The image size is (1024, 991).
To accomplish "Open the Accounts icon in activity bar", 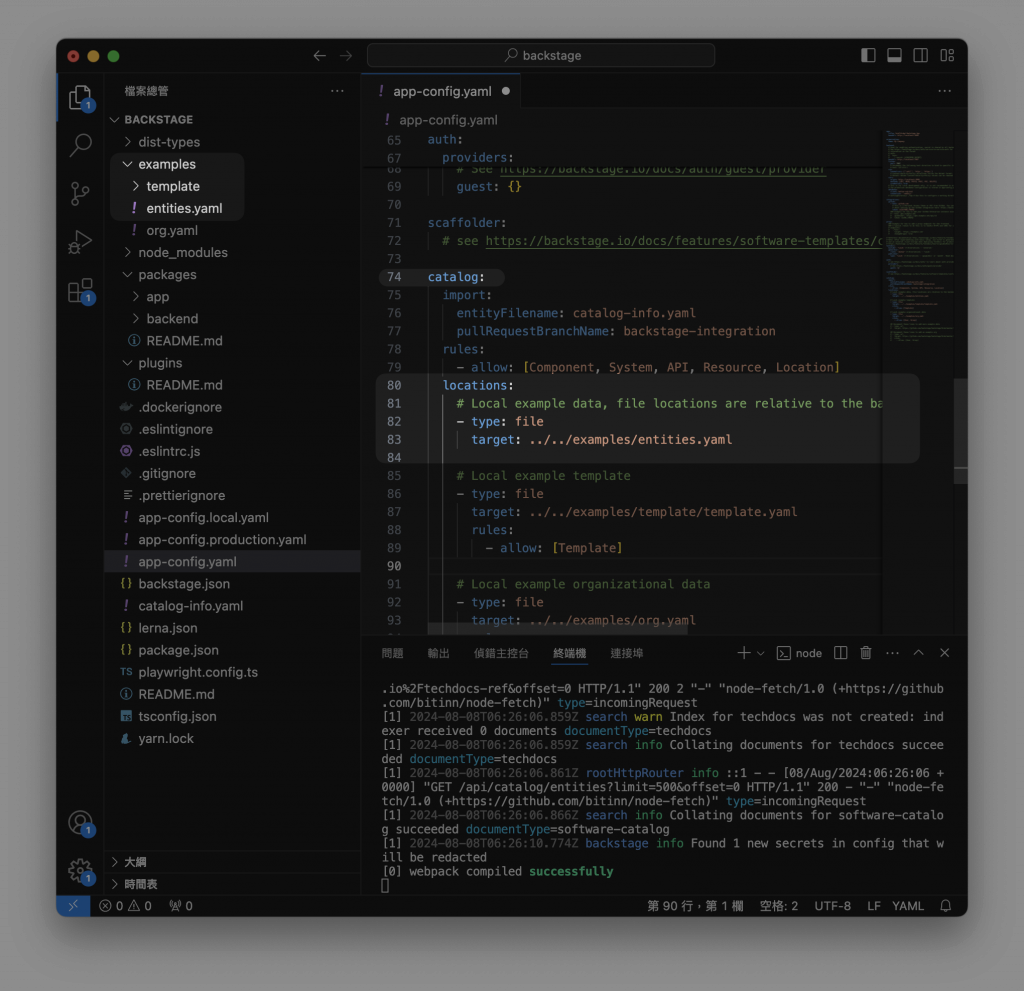I will pos(80,822).
